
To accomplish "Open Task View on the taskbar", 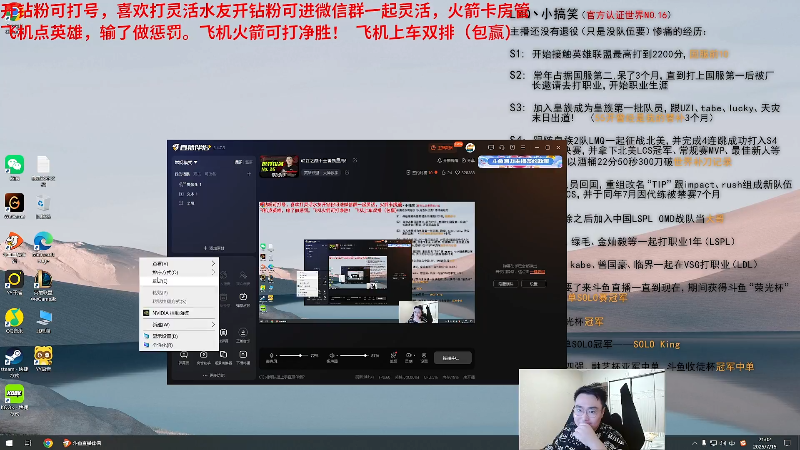I will click(28, 443).
